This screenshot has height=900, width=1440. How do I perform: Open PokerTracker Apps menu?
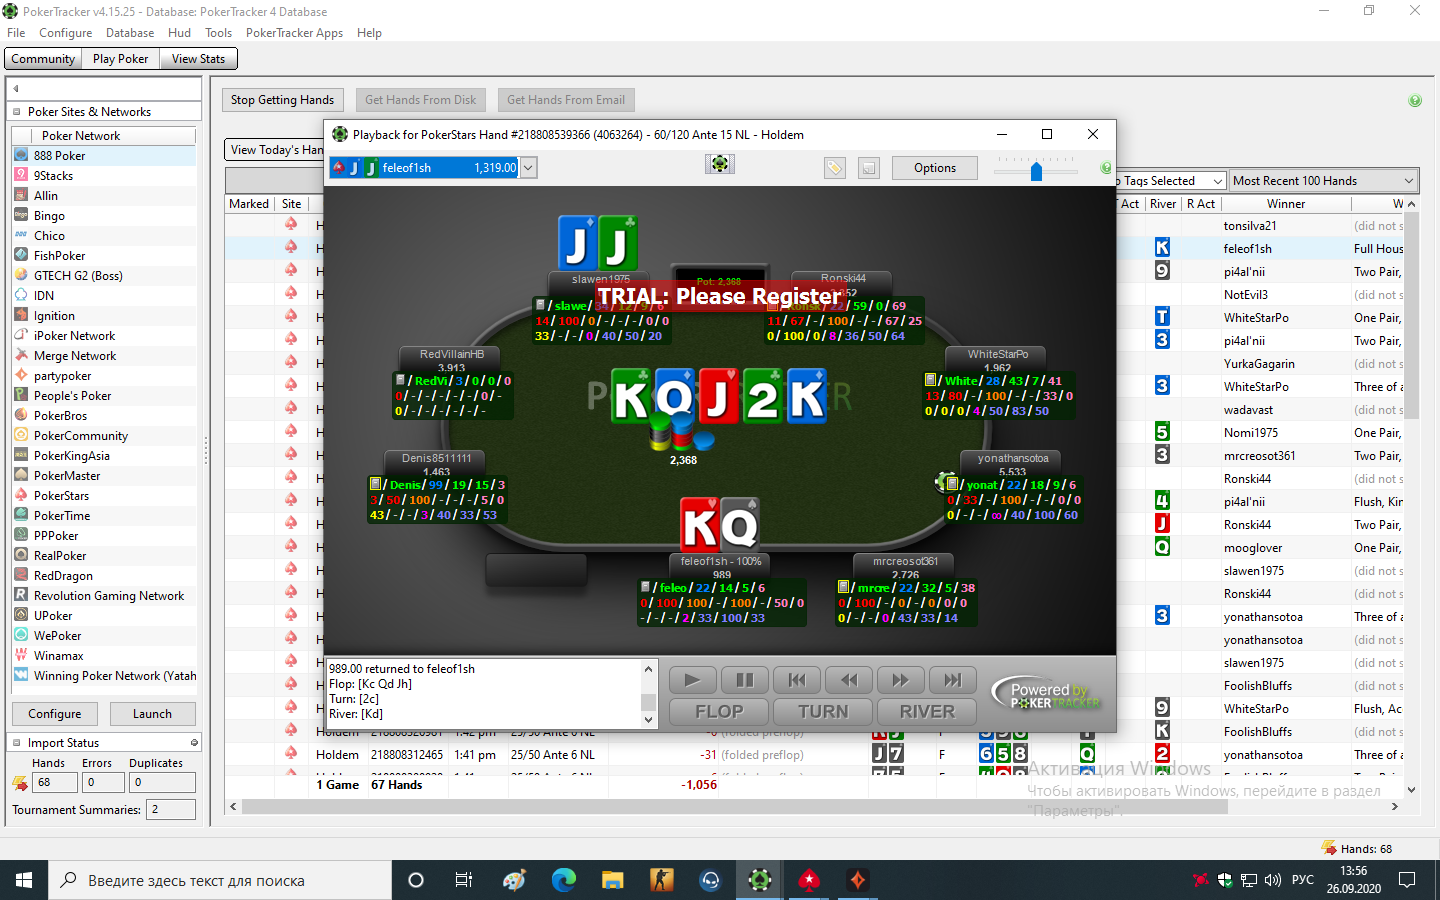click(x=294, y=33)
